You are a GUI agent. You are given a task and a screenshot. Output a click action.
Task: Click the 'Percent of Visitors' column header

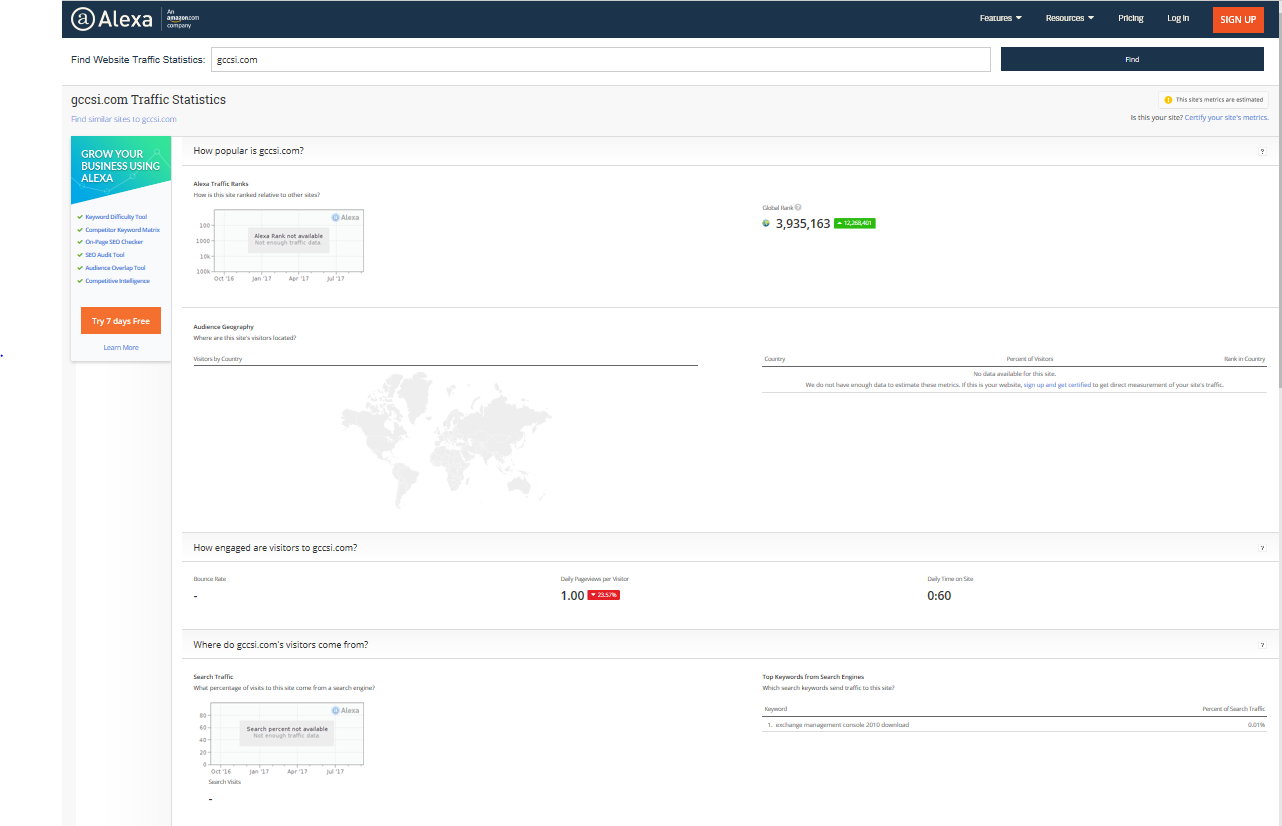point(1030,359)
